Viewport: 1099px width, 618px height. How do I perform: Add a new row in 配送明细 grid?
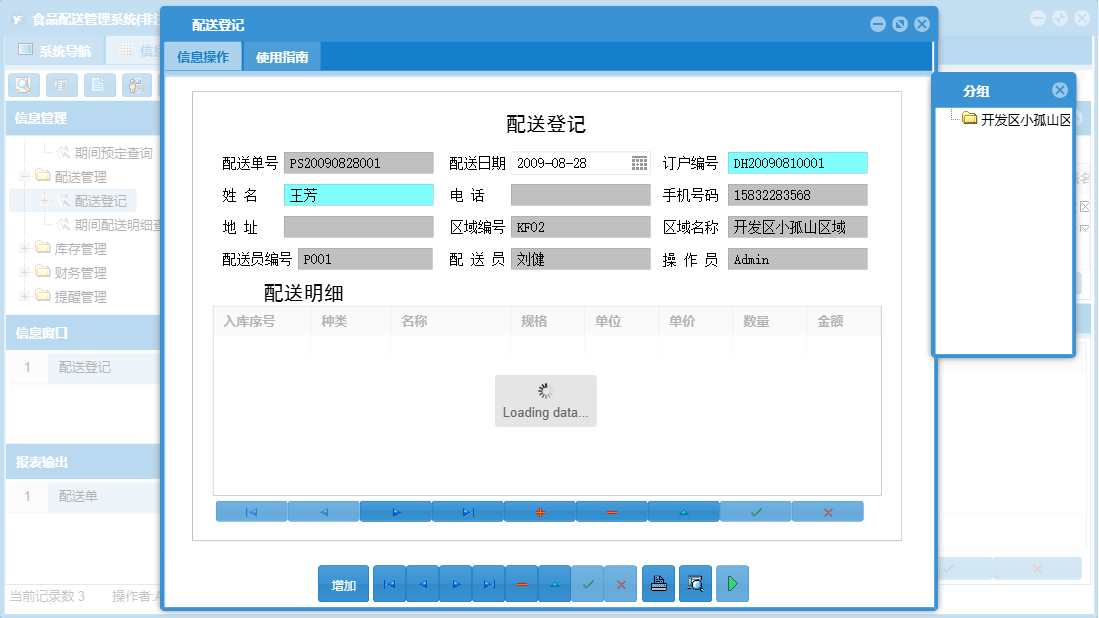(539, 511)
